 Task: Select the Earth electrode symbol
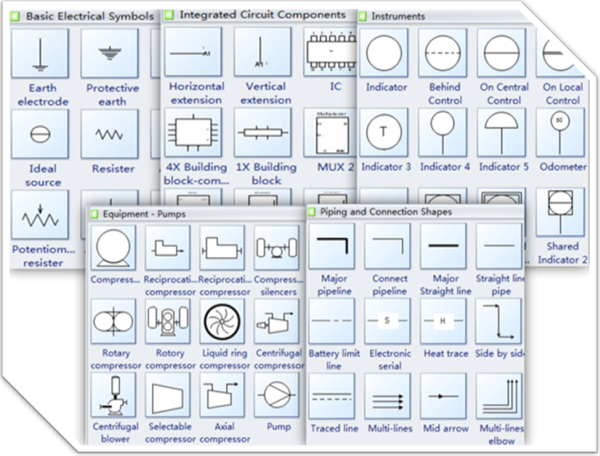point(42,54)
